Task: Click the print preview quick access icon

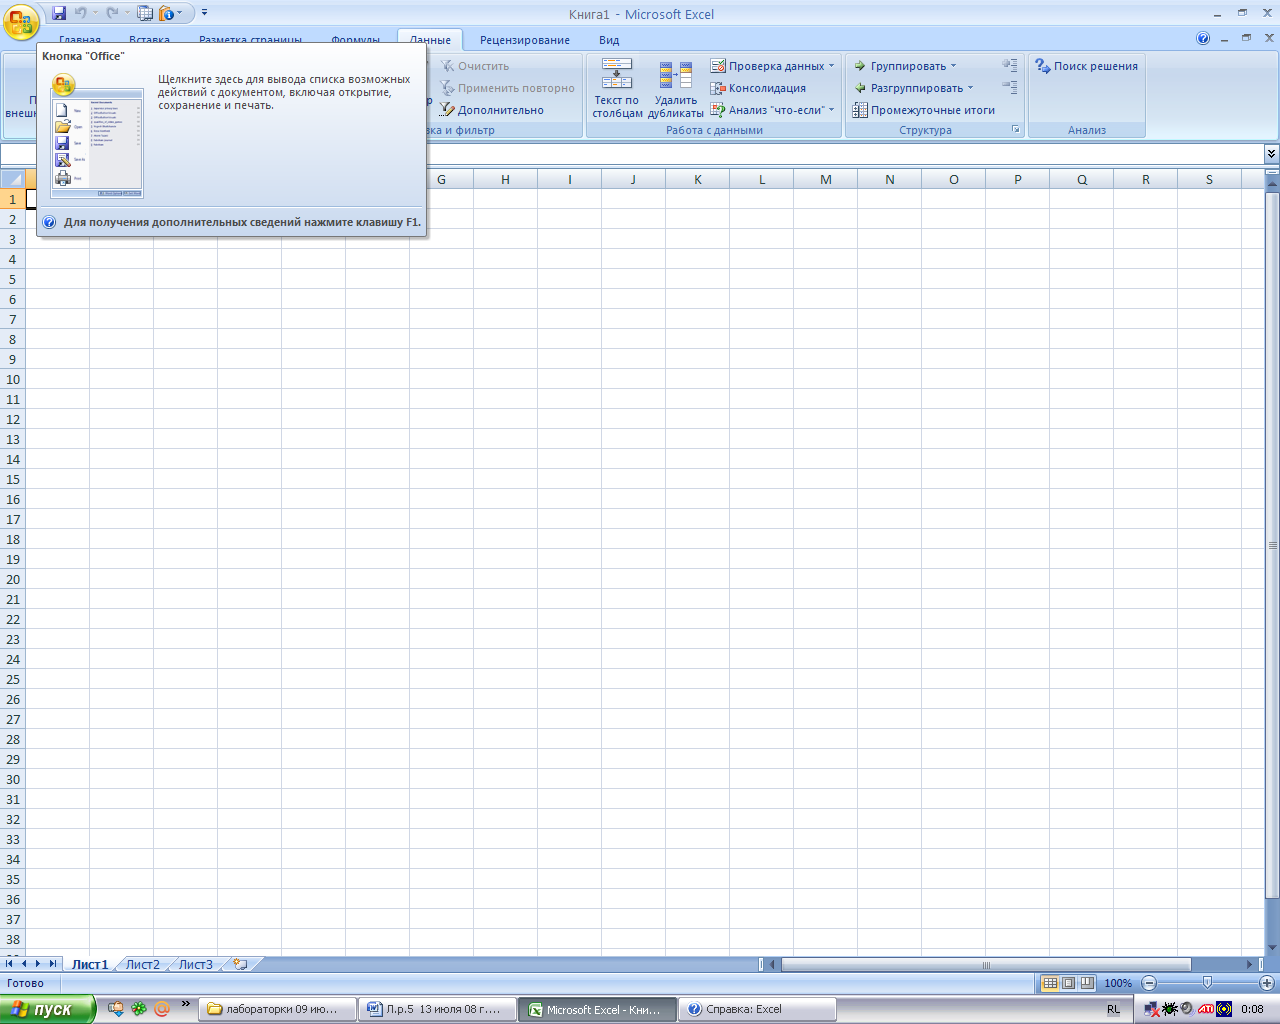Action: (144, 13)
